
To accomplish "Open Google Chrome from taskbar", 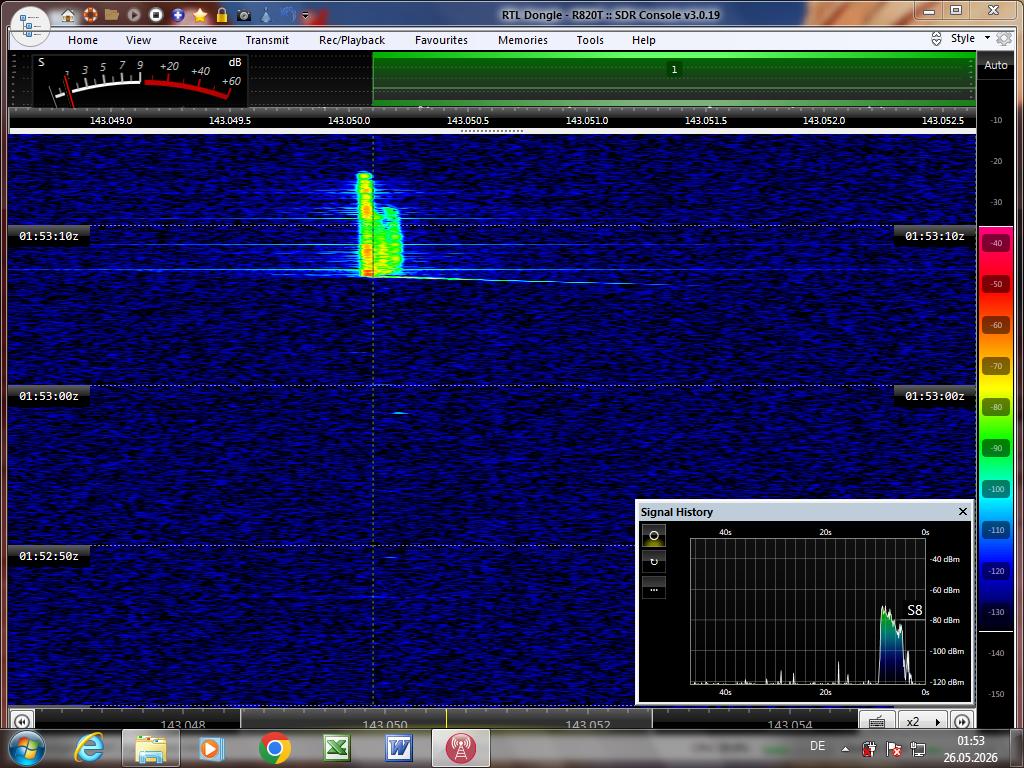I will [x=274, y=748].
